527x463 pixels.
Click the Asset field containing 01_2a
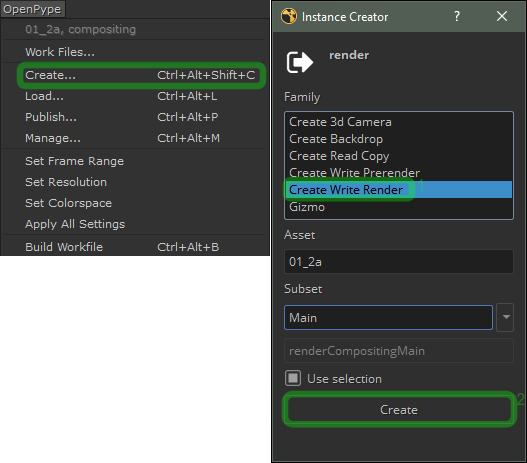point(399,261)
